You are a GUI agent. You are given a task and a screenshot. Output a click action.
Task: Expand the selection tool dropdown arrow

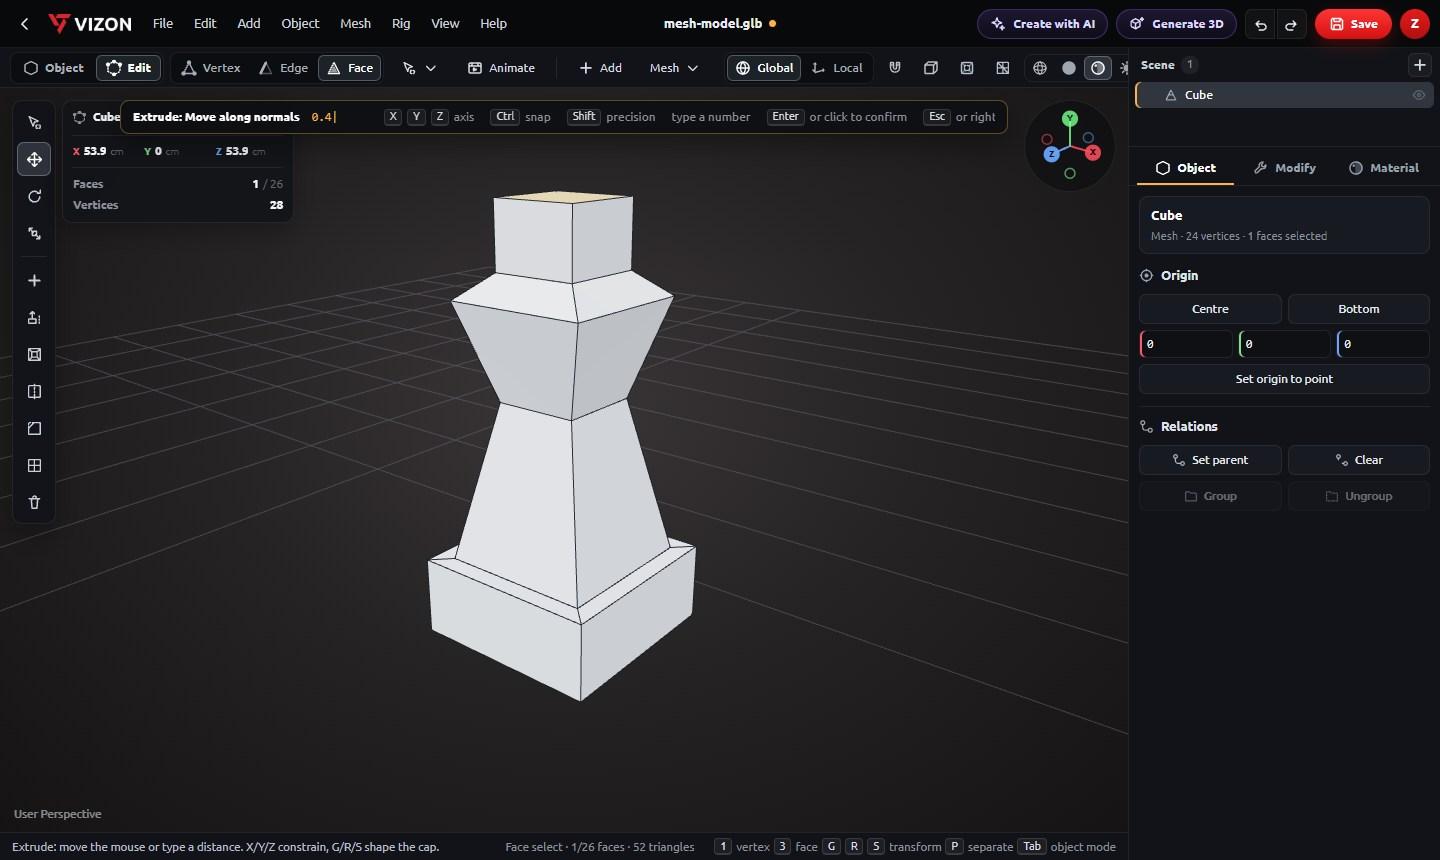pos(431,68)
